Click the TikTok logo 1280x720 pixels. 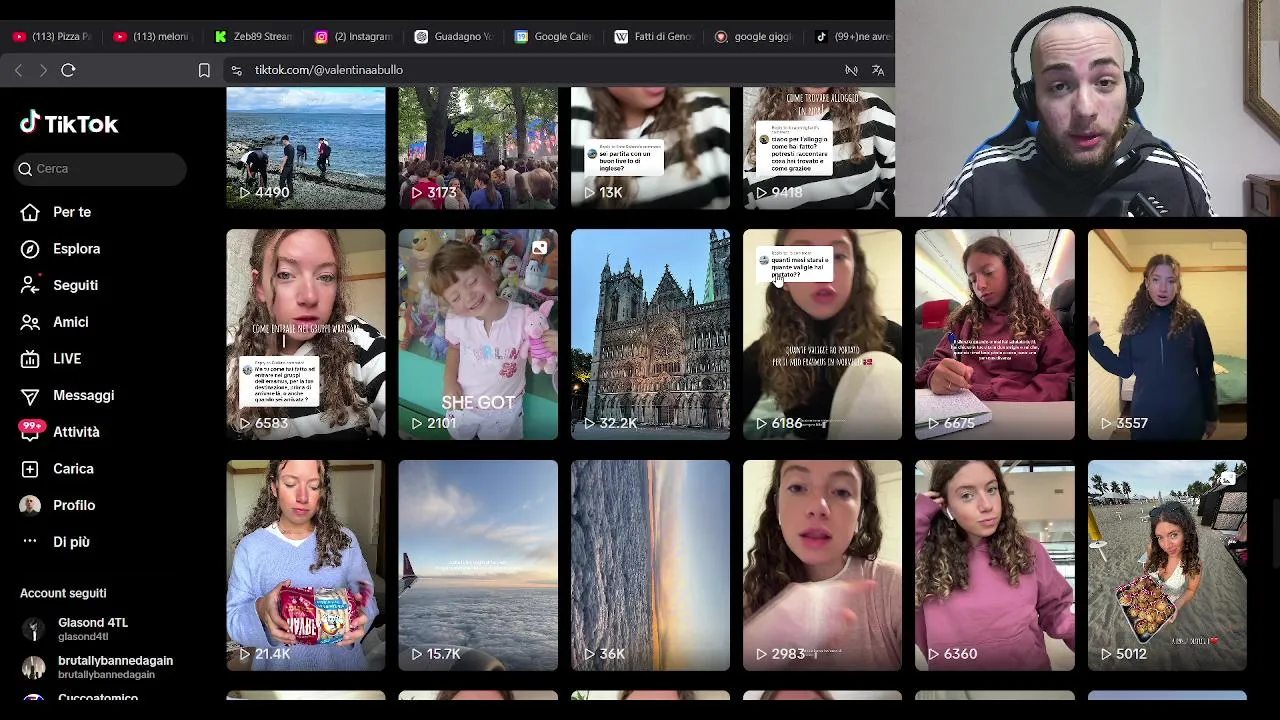(x=69, y=123)
